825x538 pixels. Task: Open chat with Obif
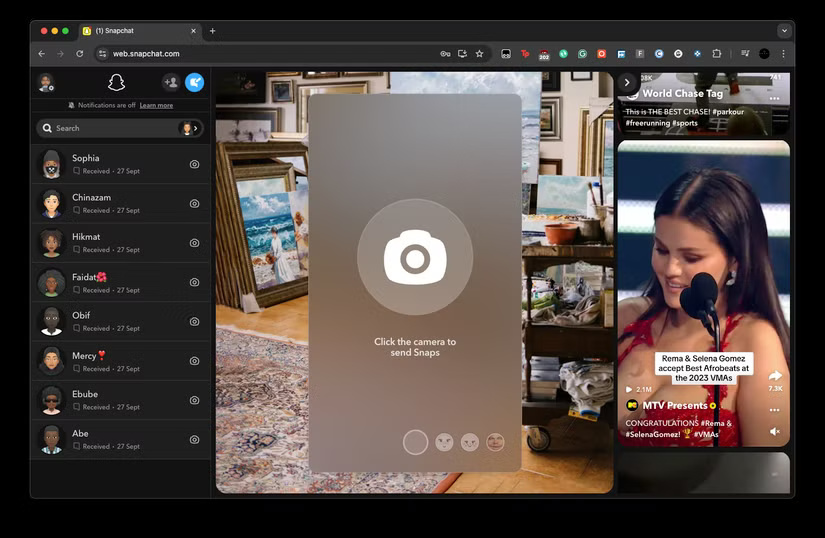[x=121, y=321]
